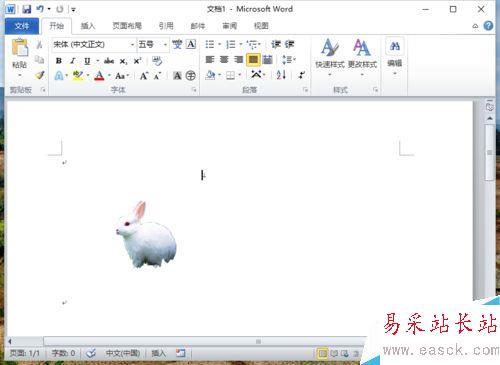Image resolution: width=500 pixels, height=365 pixels.
Task: Shrink font size with small A
Action: point(157,76)
